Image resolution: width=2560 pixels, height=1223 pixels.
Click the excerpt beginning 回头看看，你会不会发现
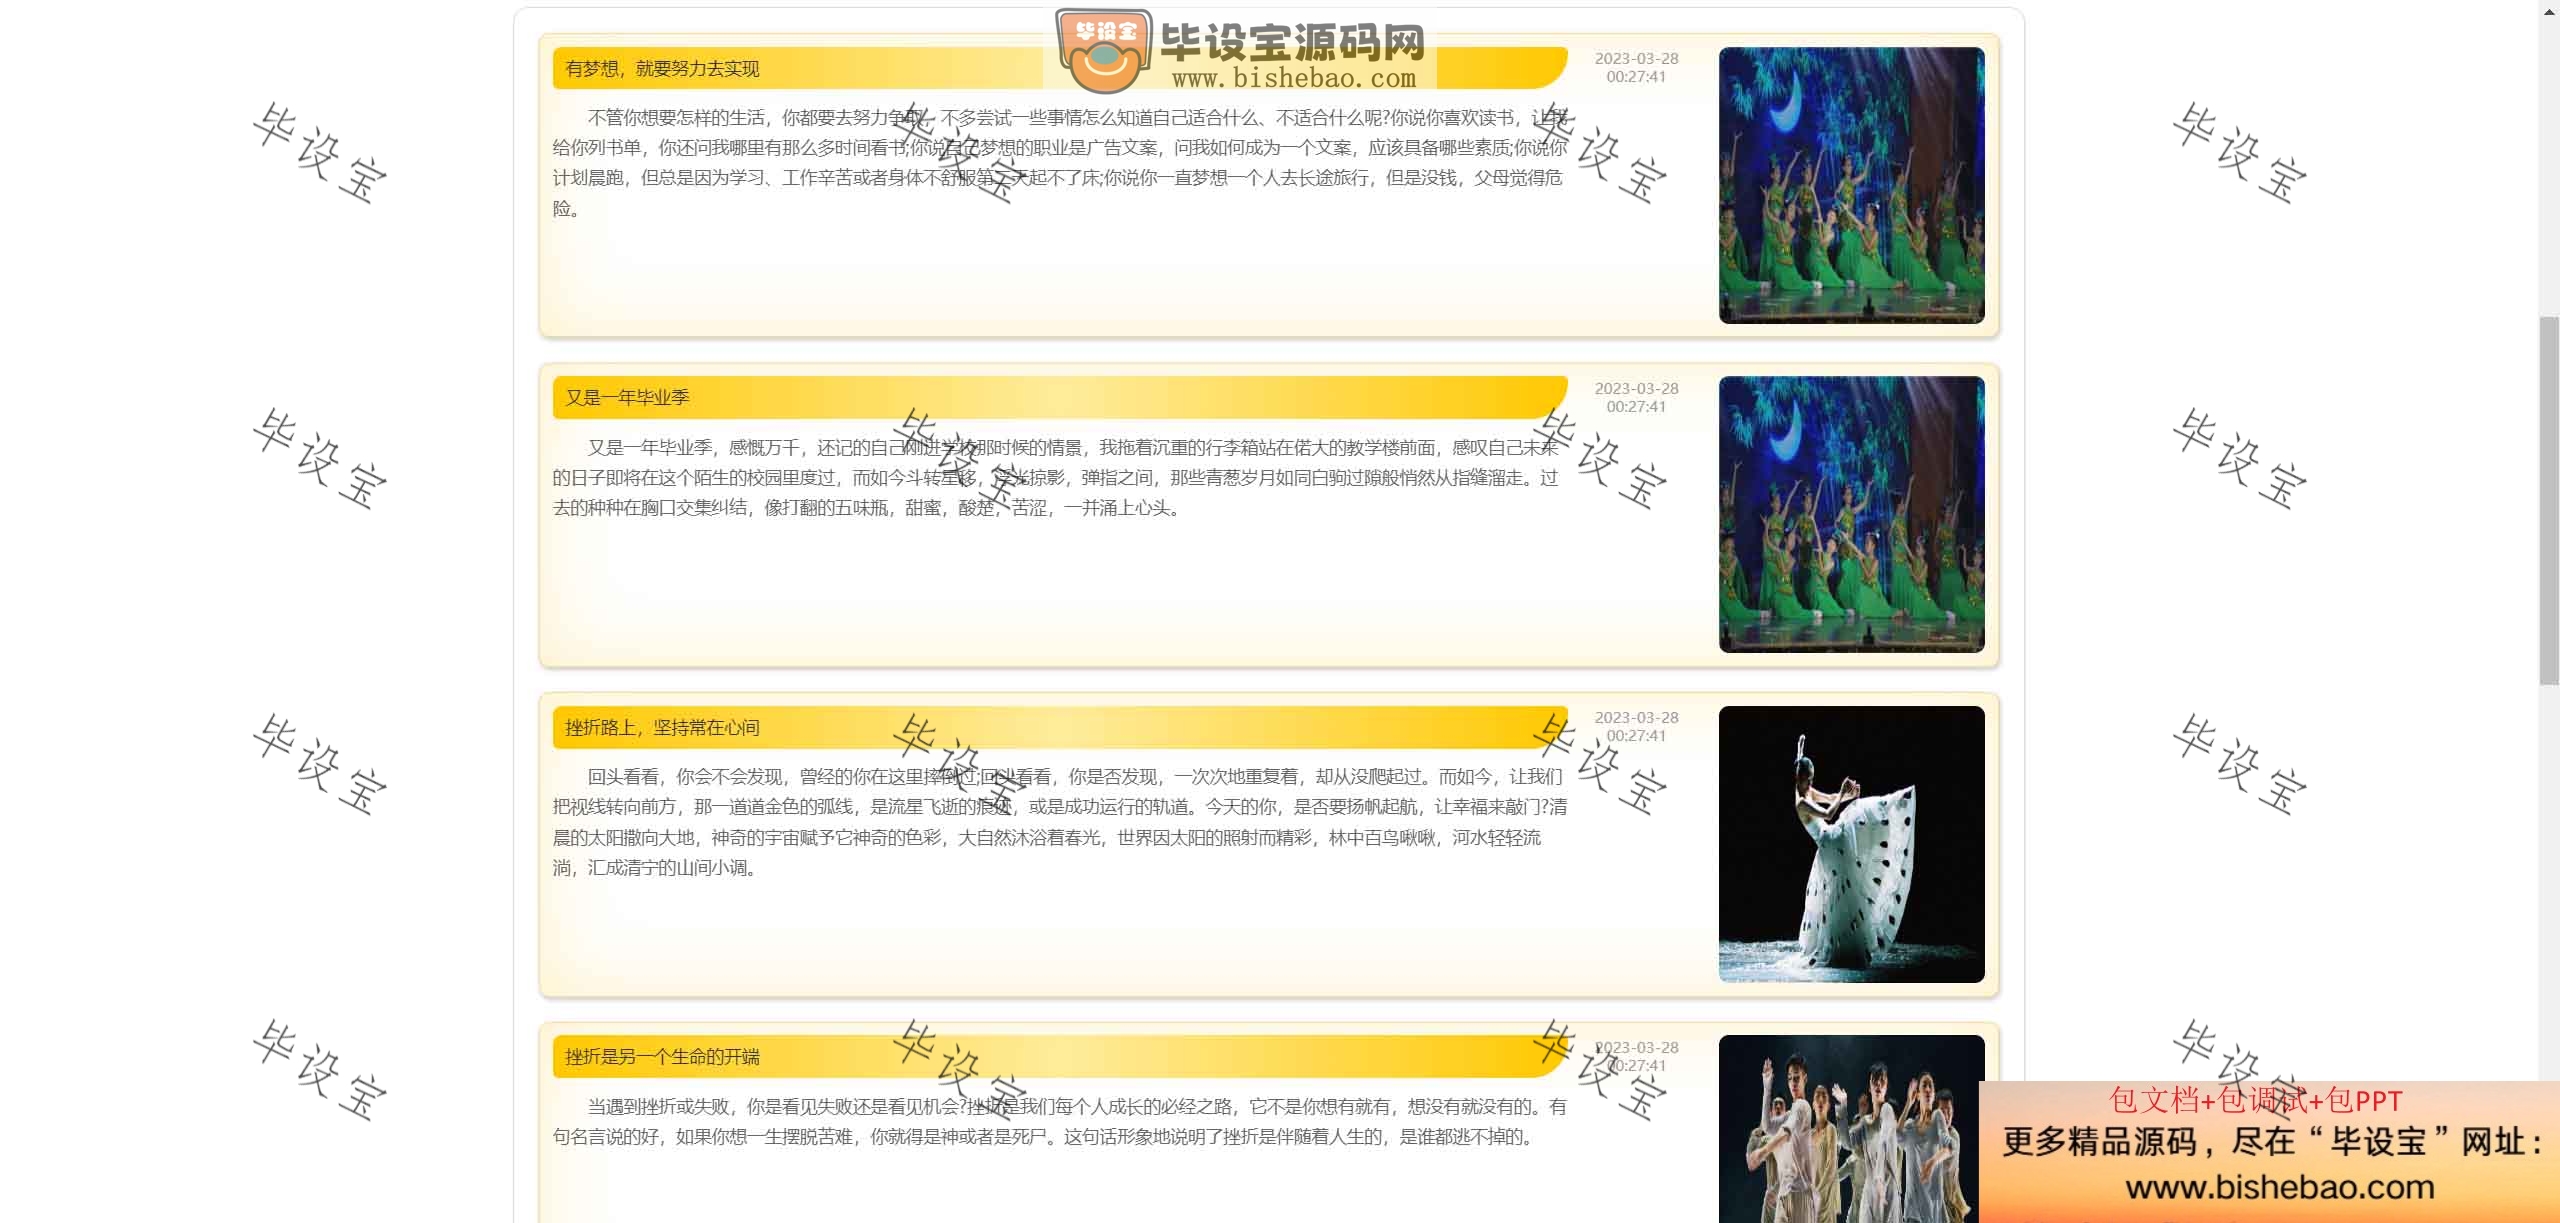[x=1060, y=822]
